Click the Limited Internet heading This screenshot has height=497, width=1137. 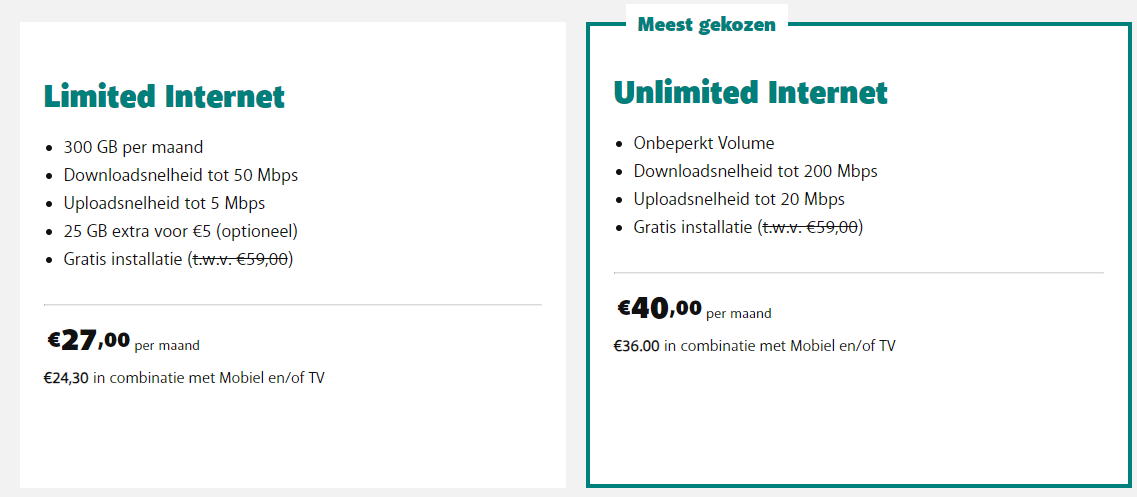[x=165, y=96]
